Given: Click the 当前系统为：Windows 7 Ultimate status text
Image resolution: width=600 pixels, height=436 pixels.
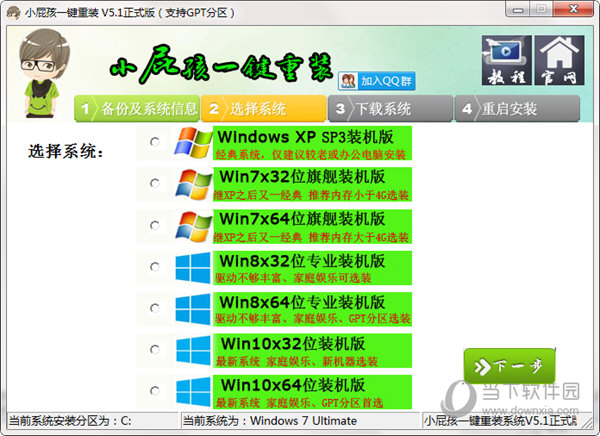Looking at the screenshot, I should [270, 421].
